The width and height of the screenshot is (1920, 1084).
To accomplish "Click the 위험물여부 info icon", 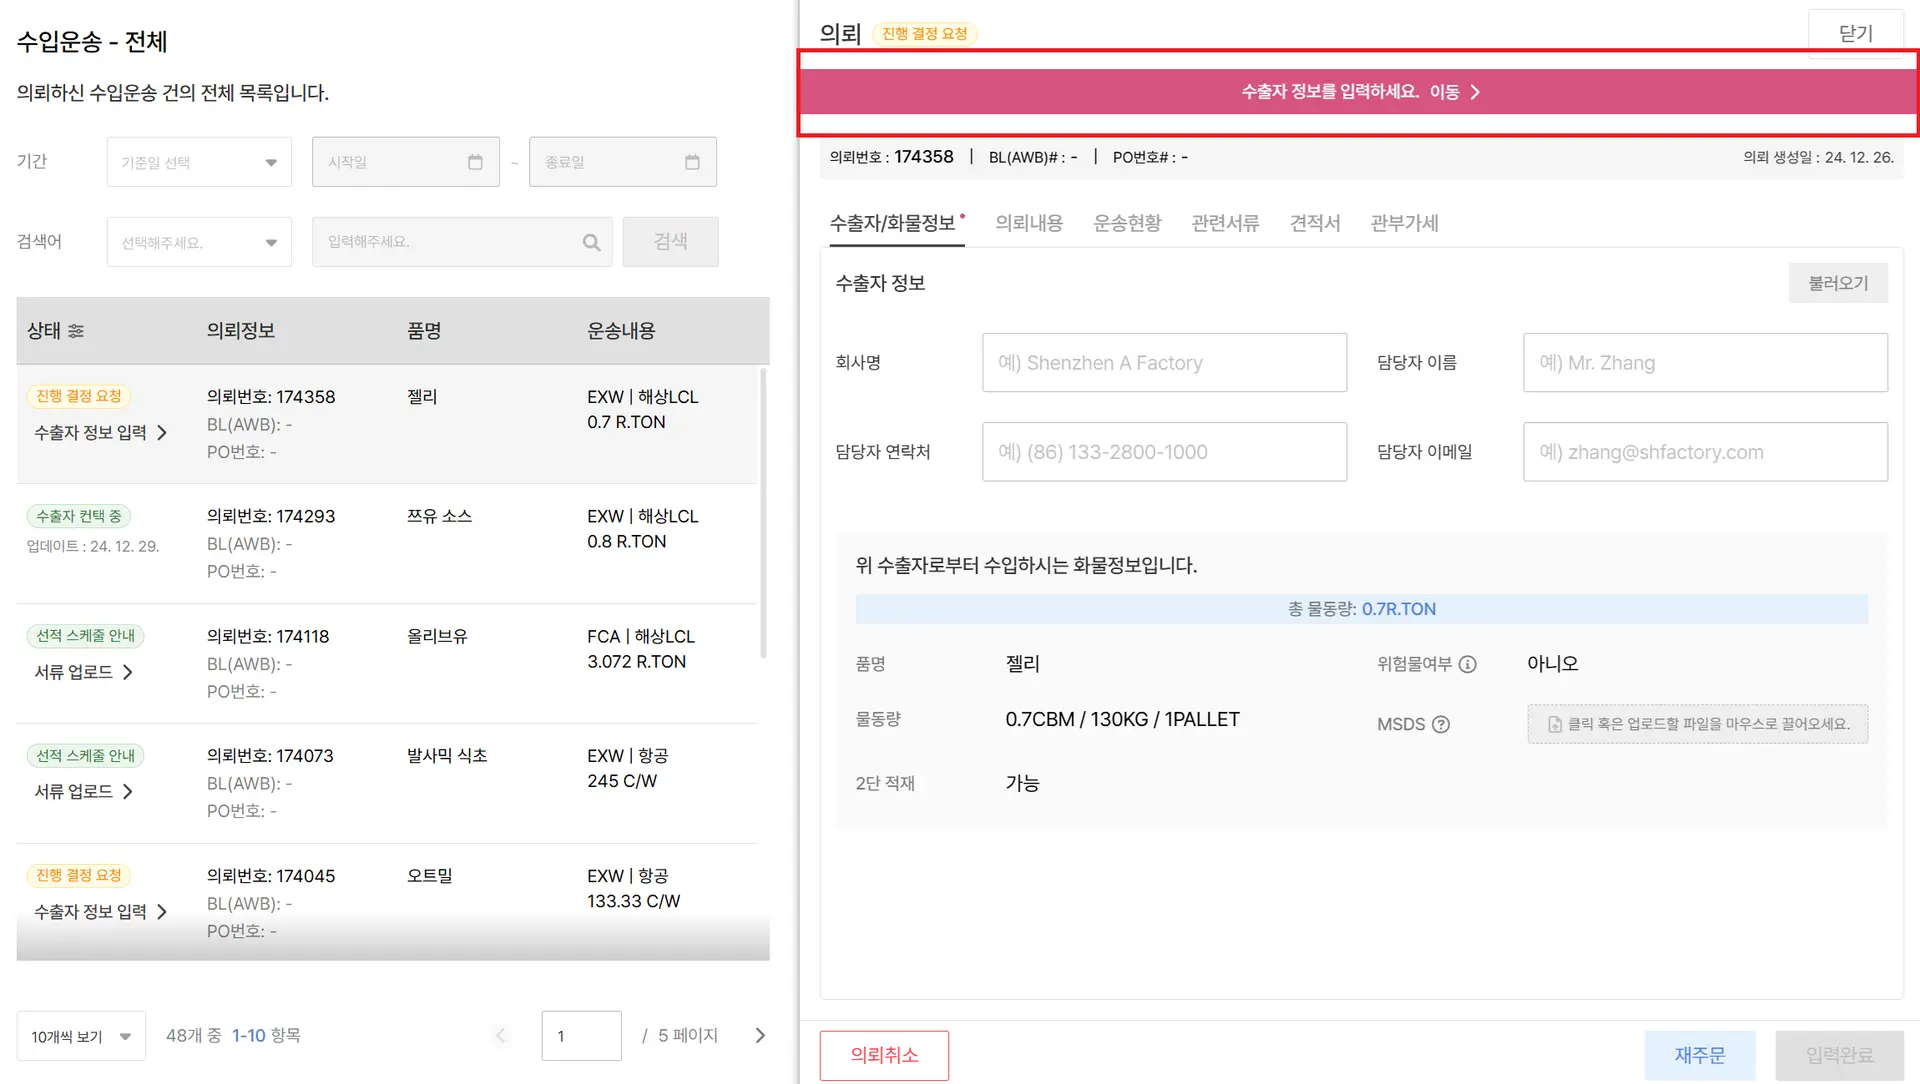I will [x=1467, y=664].
